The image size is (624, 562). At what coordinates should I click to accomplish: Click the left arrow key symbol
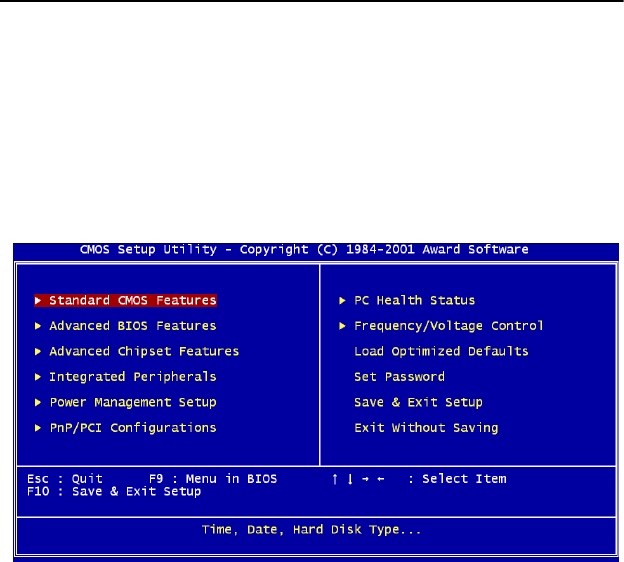pyautogui.click(x=381, y=479)
